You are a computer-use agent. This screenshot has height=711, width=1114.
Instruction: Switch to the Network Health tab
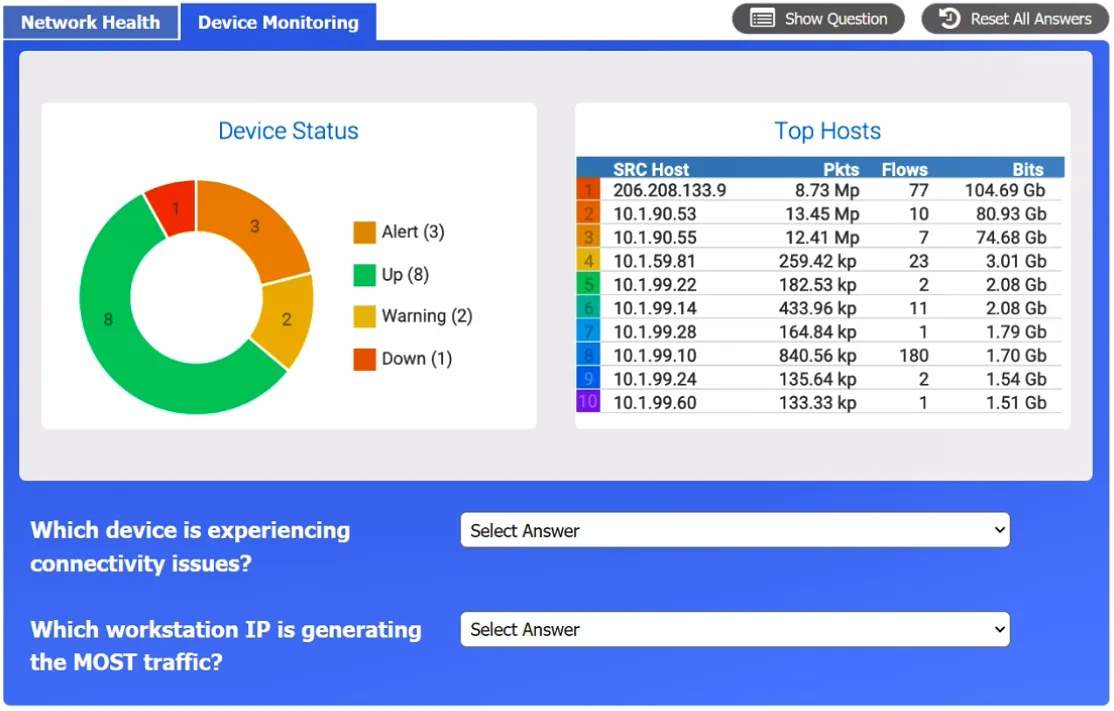[x=91, y=22]
